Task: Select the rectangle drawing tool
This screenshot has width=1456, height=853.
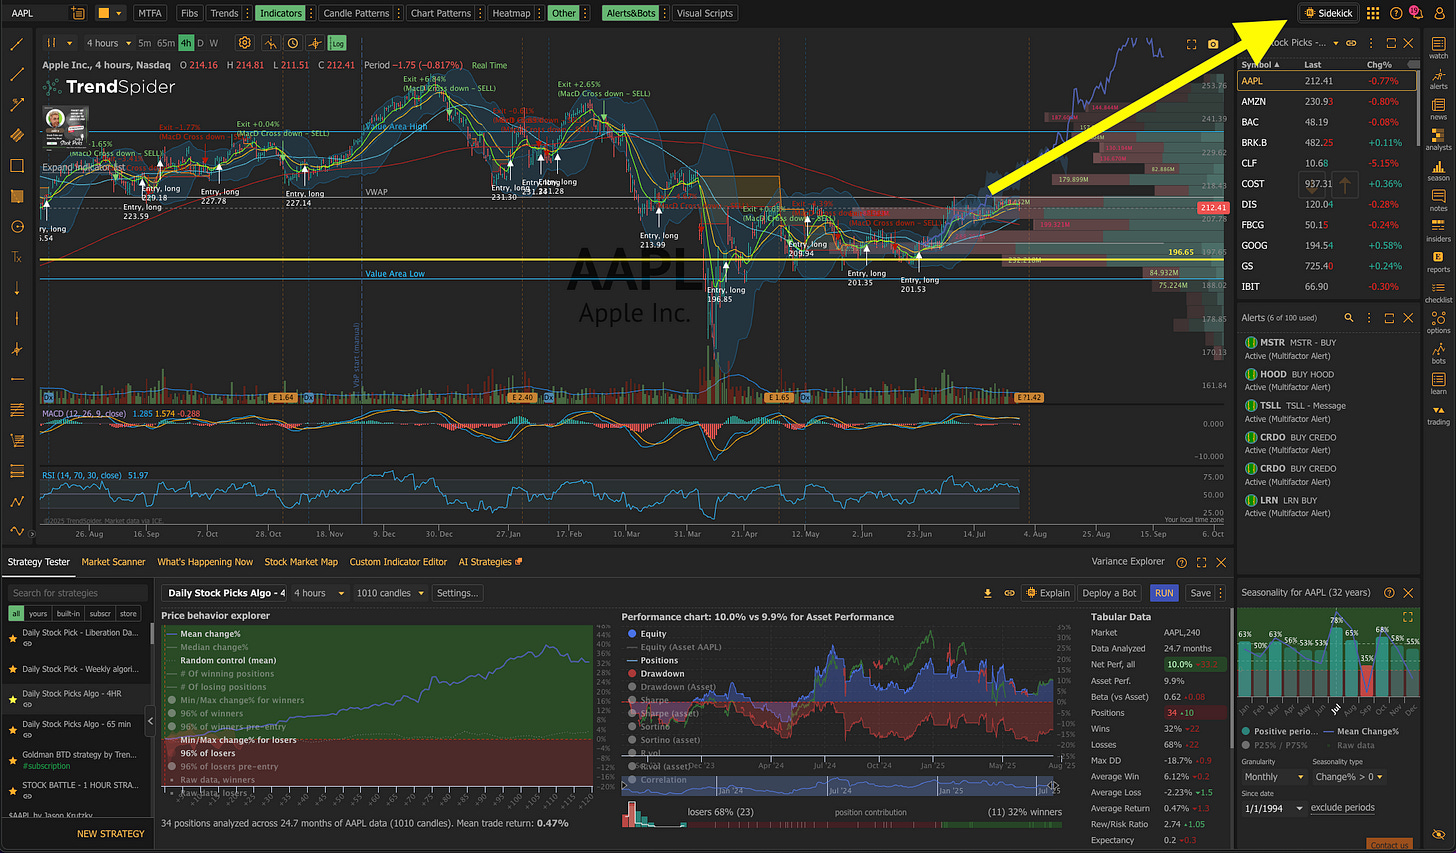Action: pos(16,165)
